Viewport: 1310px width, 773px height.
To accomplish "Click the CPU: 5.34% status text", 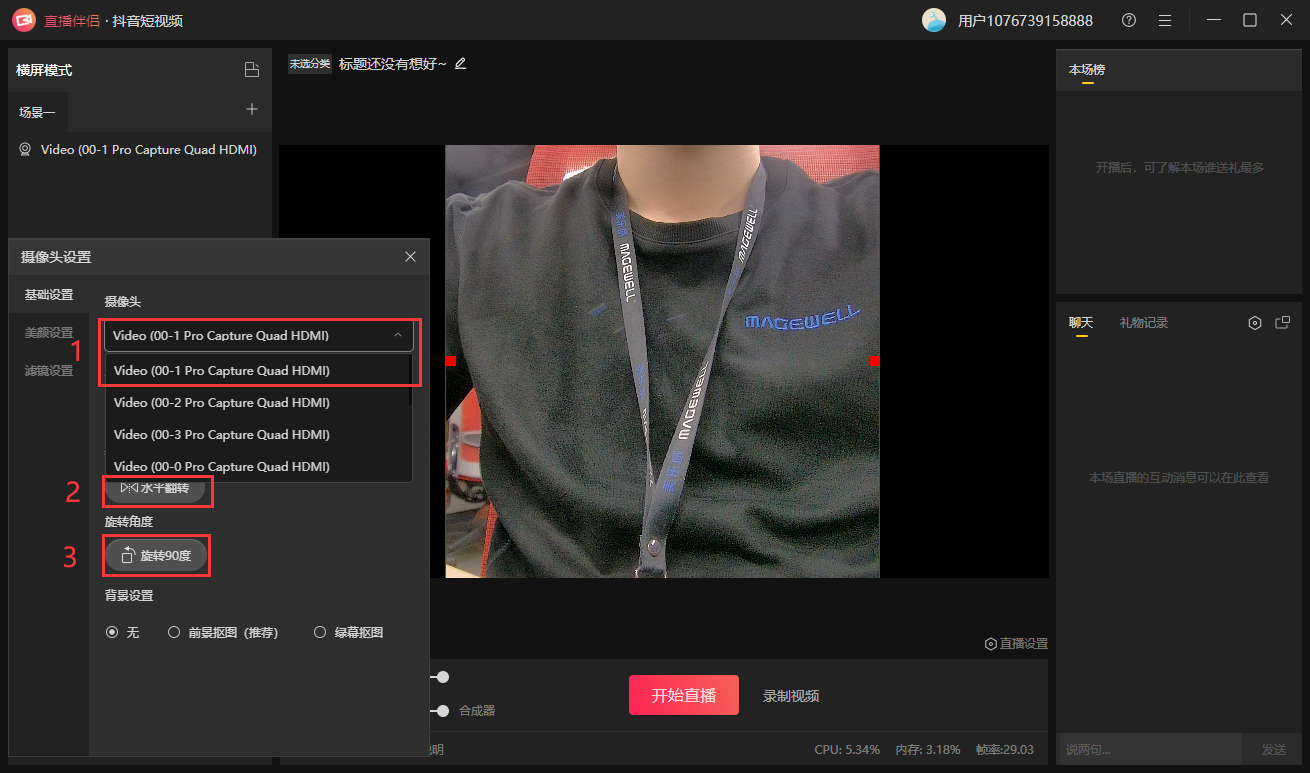I will (847, 749).
